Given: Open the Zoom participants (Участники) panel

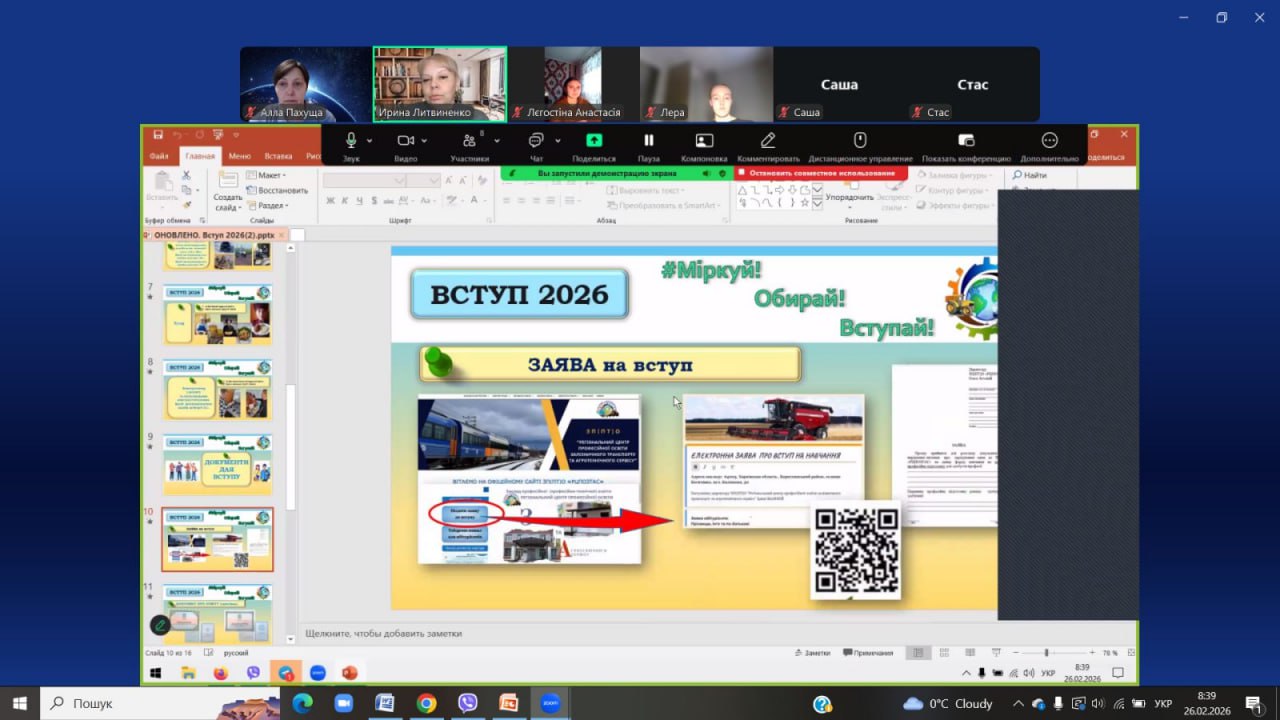Looking at the screenshot, I should point(468,141).
